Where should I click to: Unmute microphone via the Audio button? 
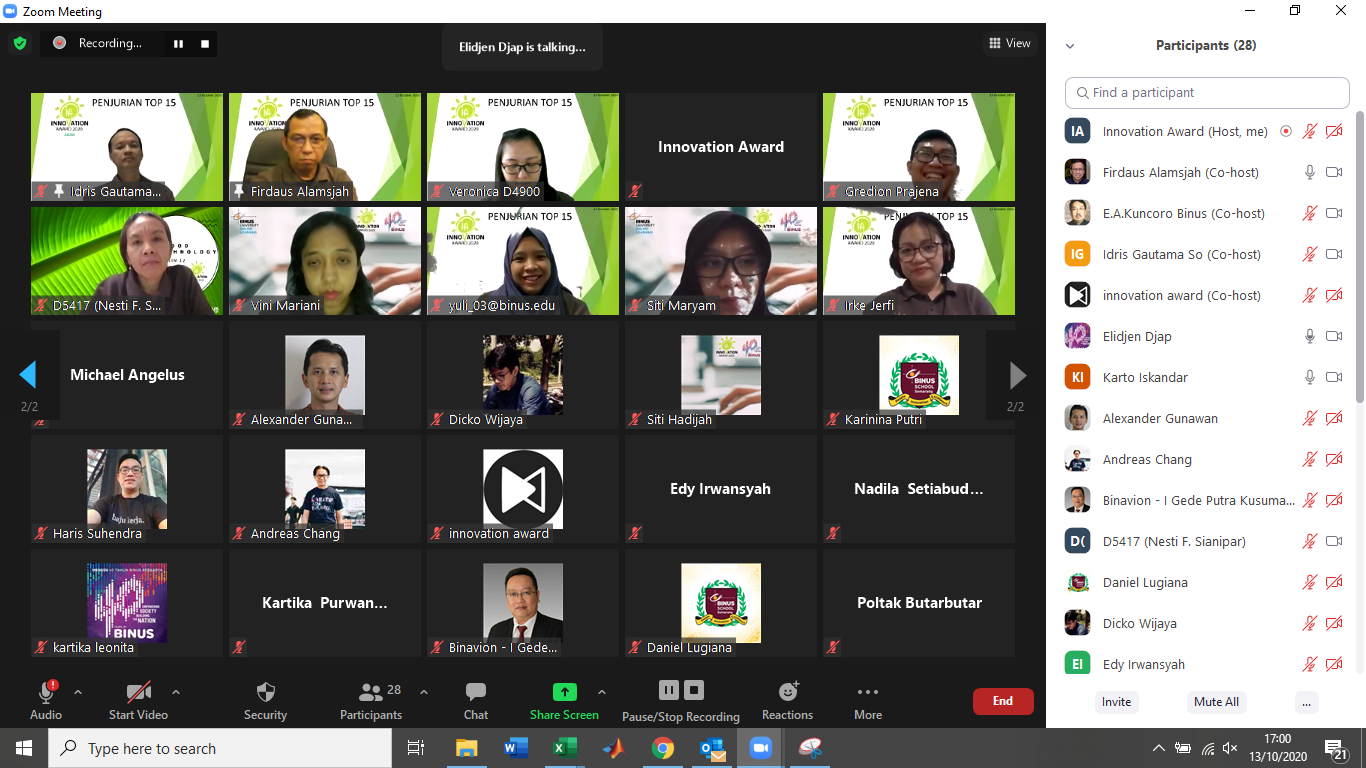[46, 700]
